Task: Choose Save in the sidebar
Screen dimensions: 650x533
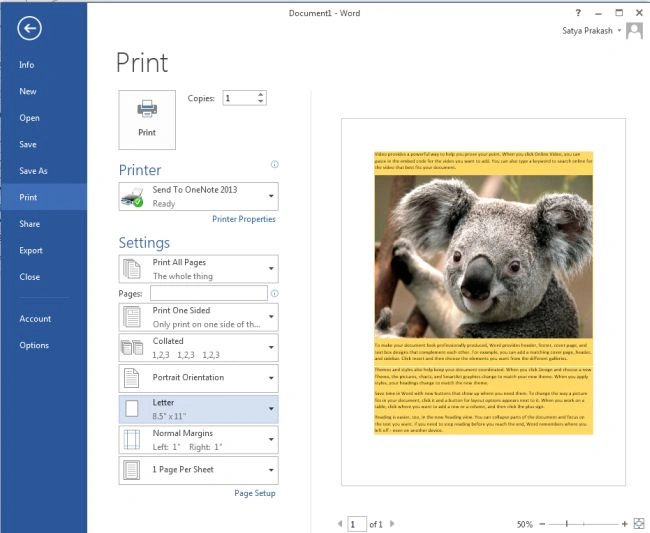Action: click(x=44, y=144)
